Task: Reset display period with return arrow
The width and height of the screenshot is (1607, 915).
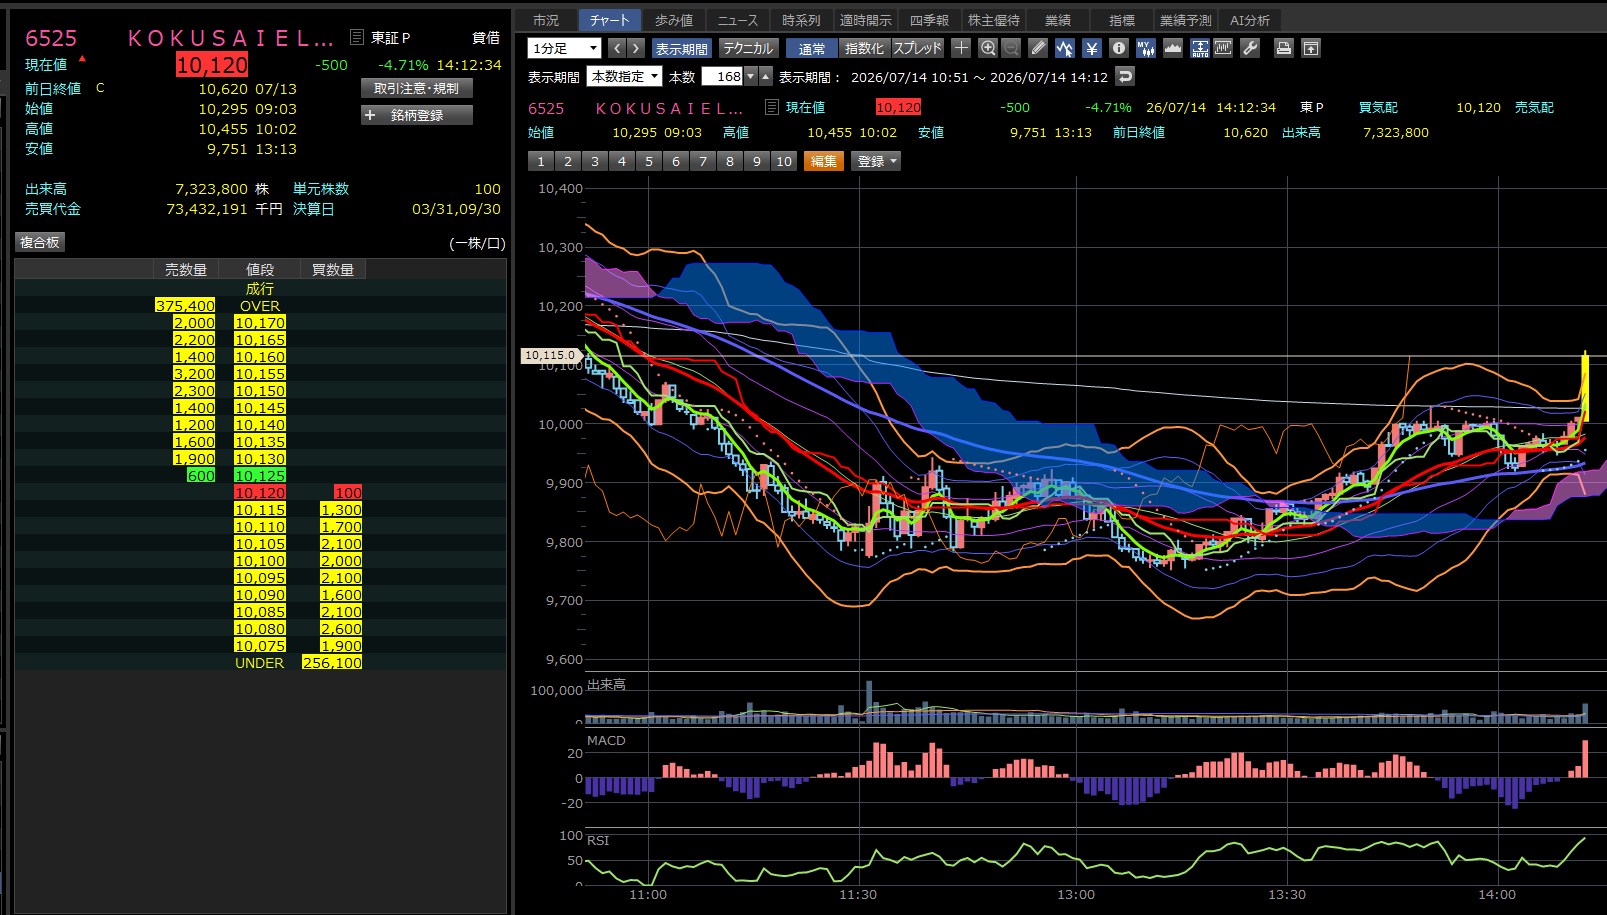Action: [x=1125, y=77]
